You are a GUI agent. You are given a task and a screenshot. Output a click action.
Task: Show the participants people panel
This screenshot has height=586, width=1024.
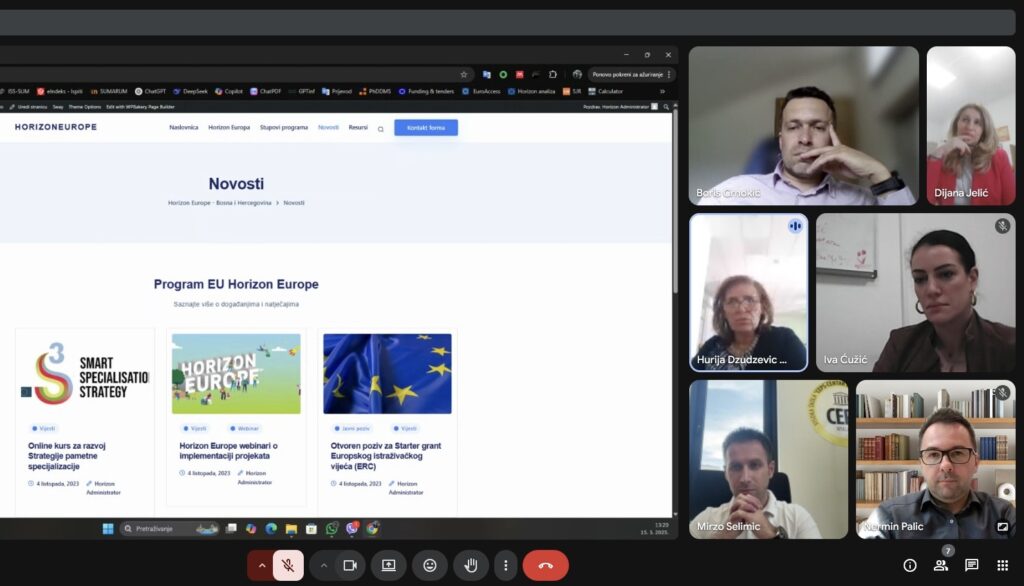941,565
